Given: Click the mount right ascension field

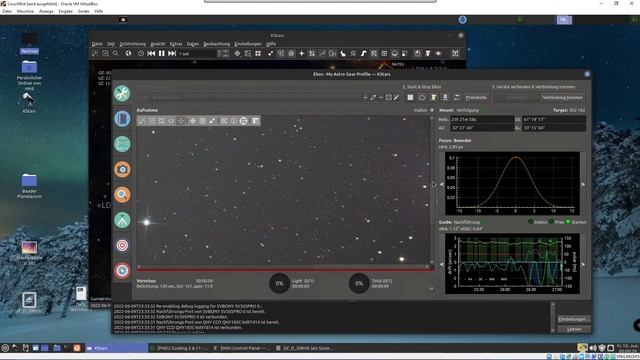Looking at the screenshot, I should 482,120.
